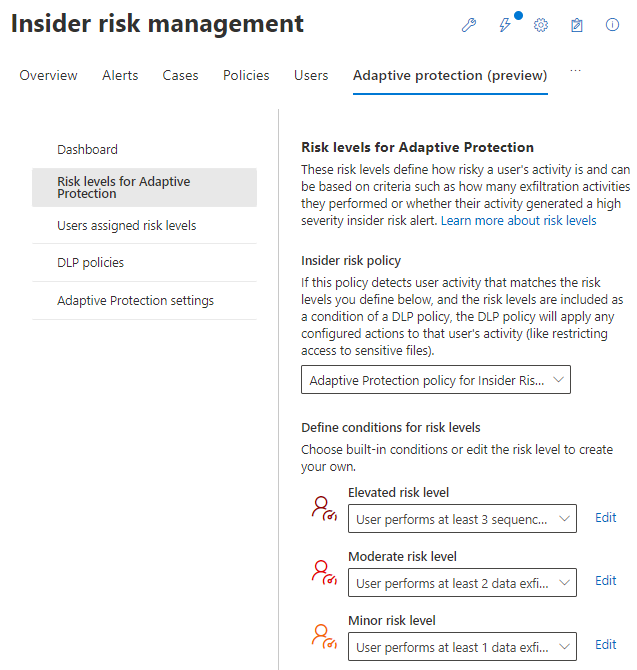
Task: Open the settings gear icon
Action: (541, 25)
